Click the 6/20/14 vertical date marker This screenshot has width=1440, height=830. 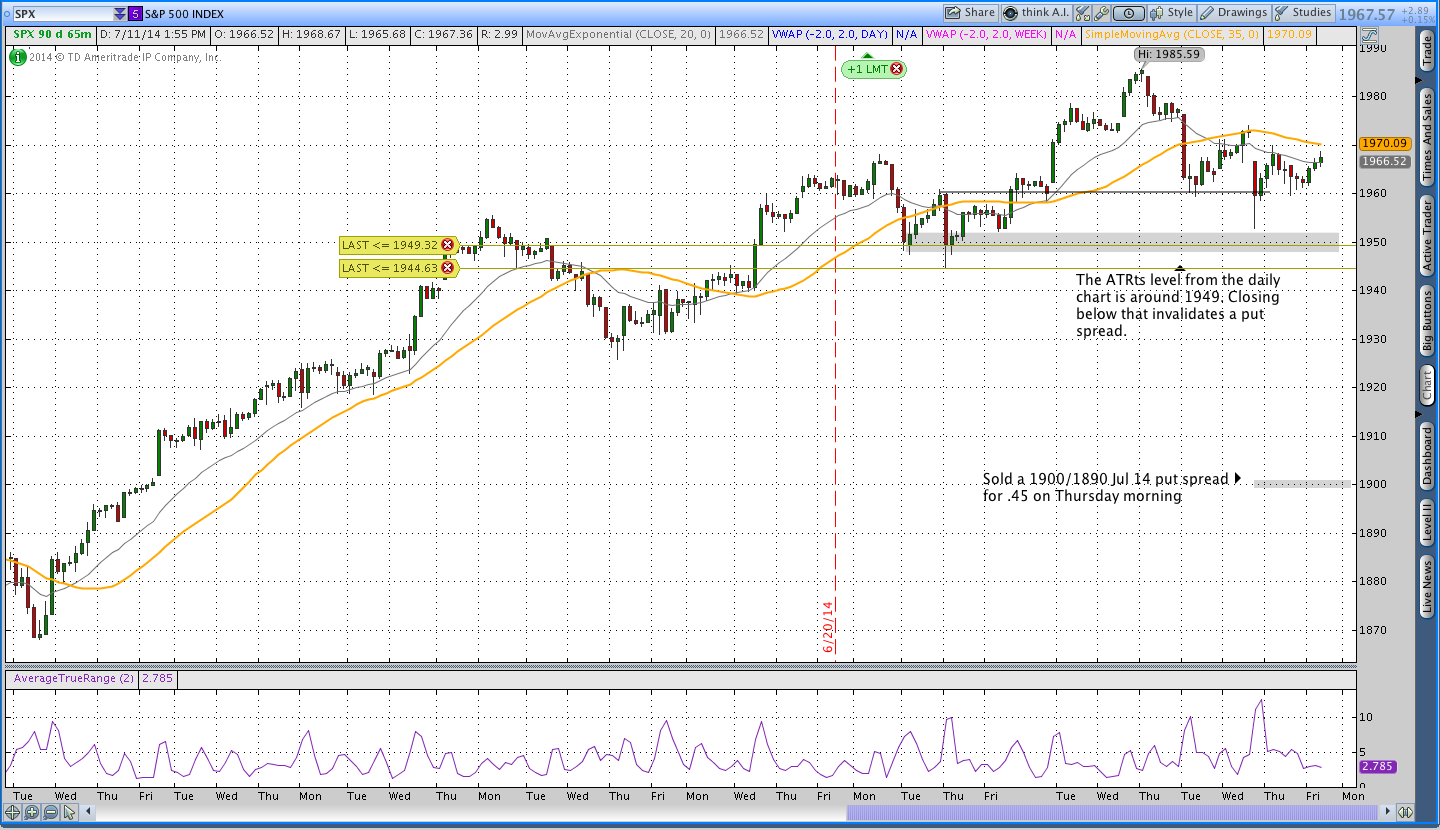click(x=828, y=627)
